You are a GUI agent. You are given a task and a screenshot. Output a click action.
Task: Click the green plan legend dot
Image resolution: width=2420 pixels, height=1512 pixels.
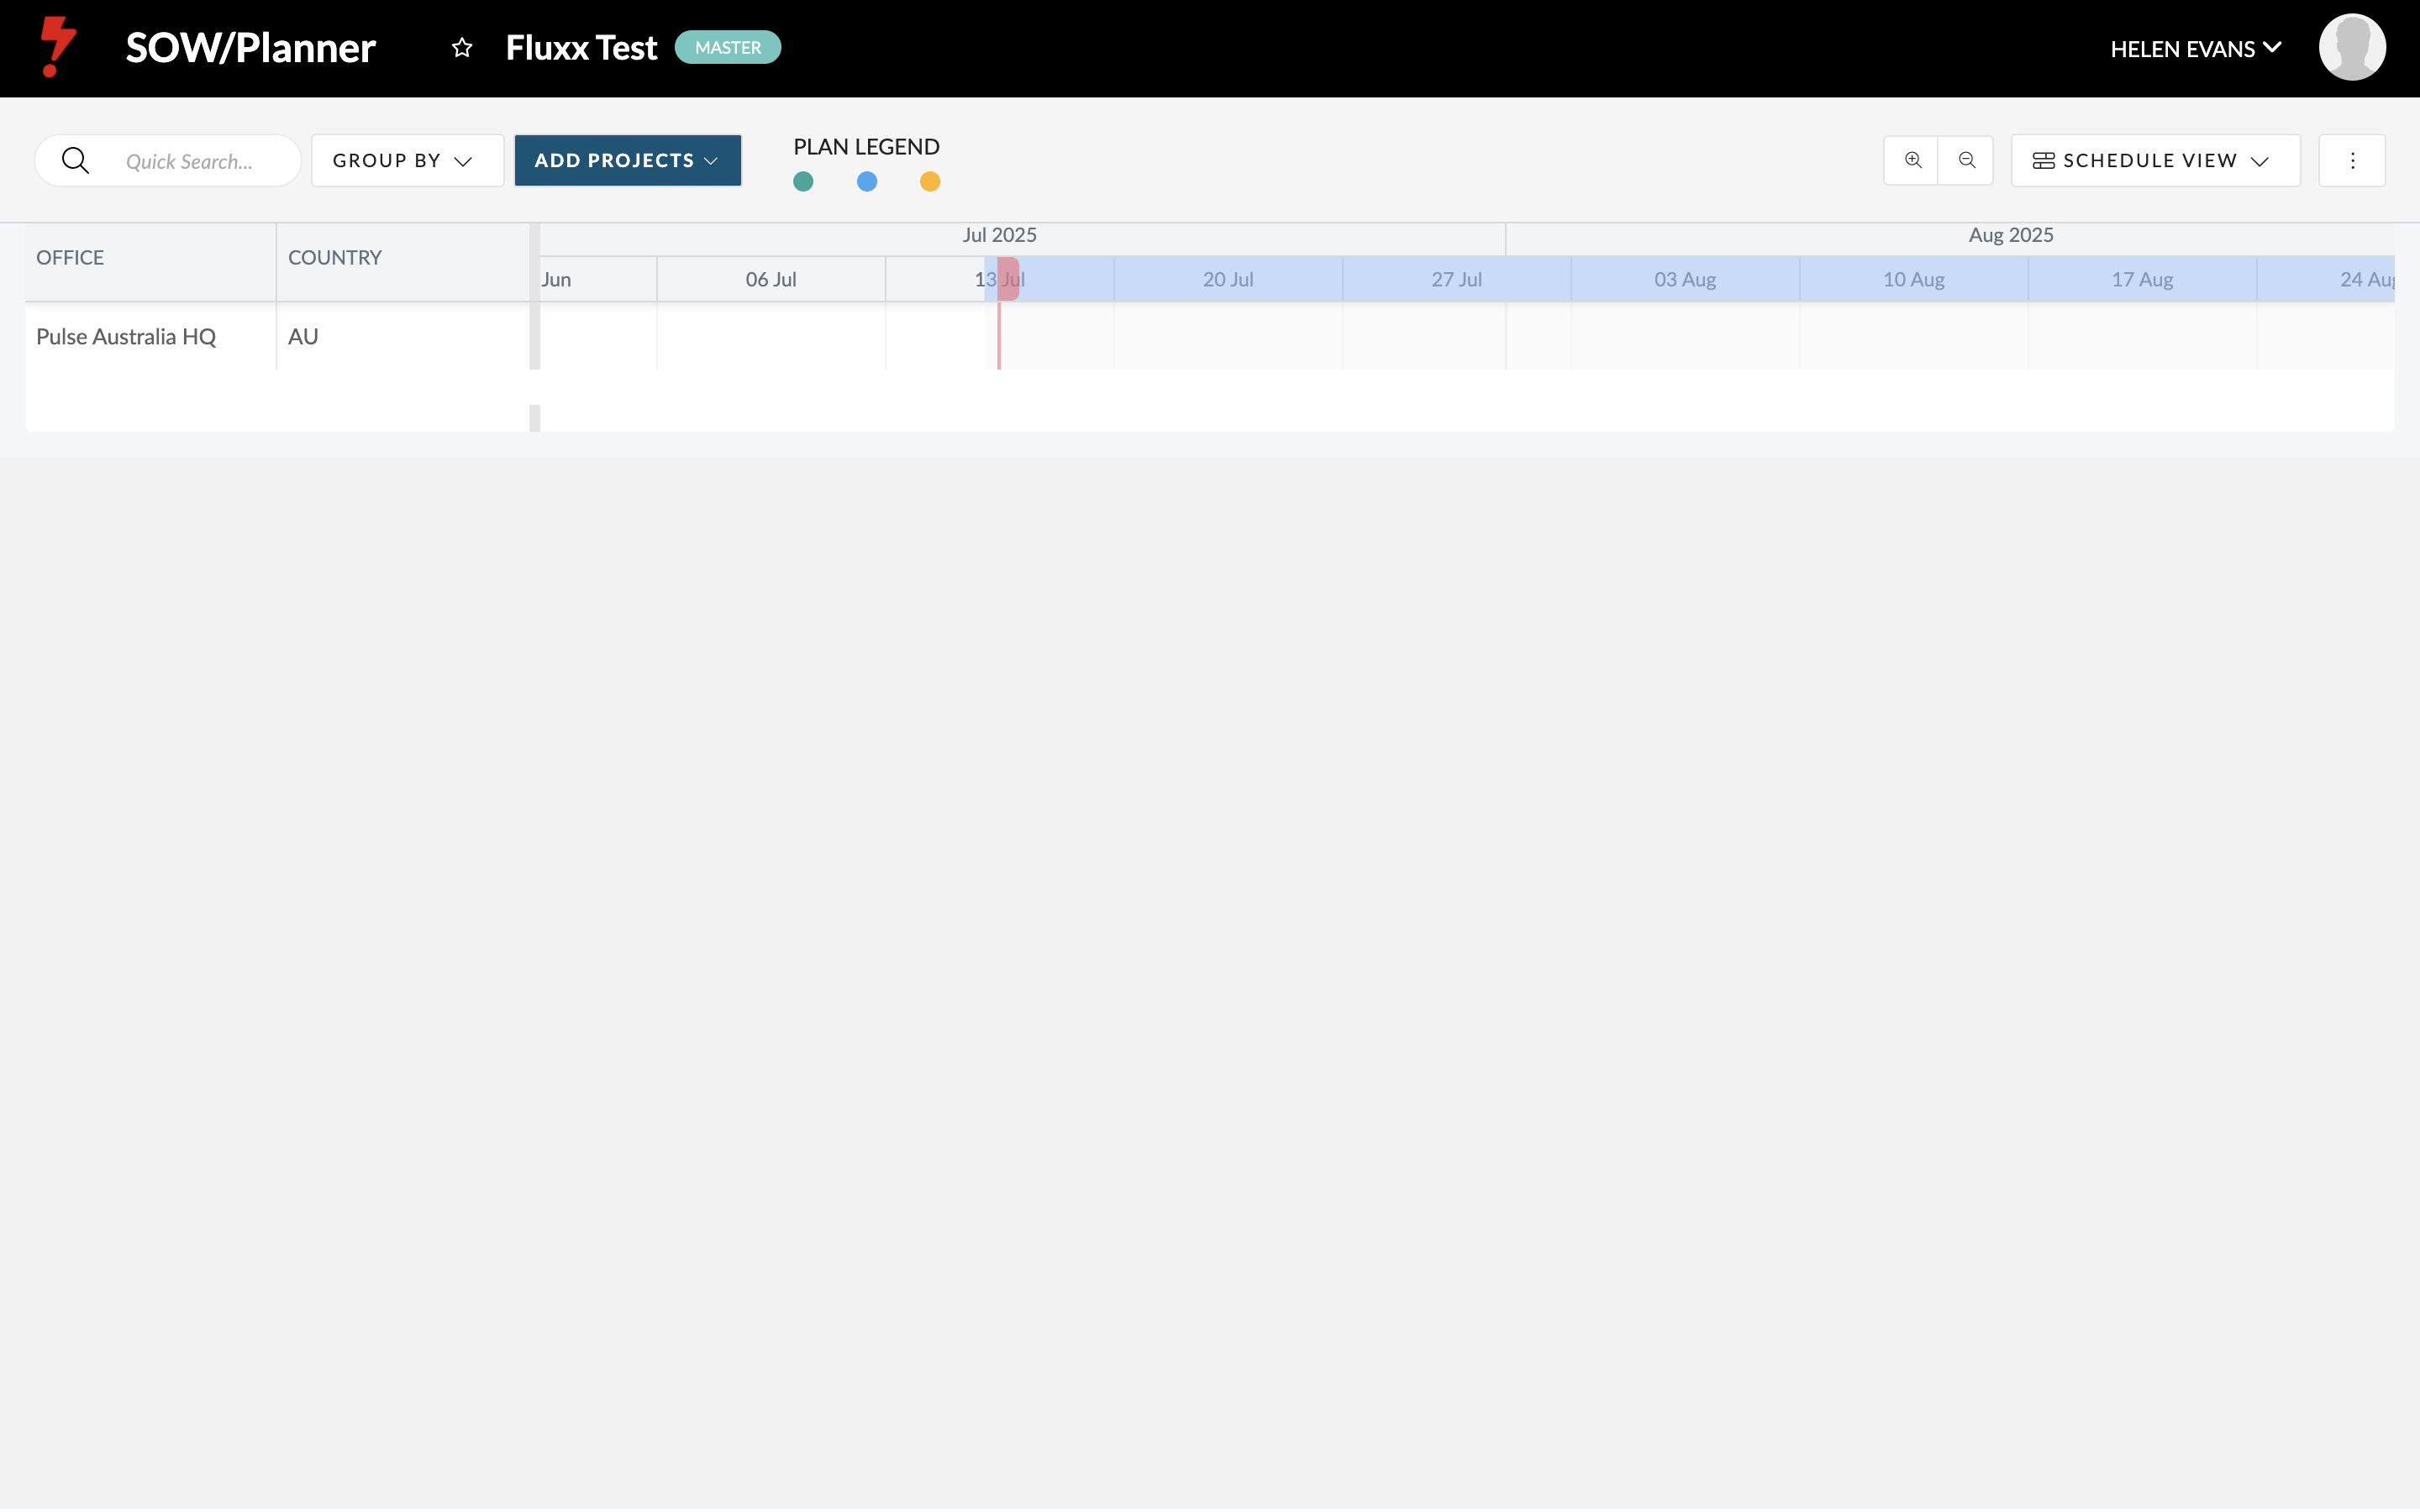pos(803,181)
